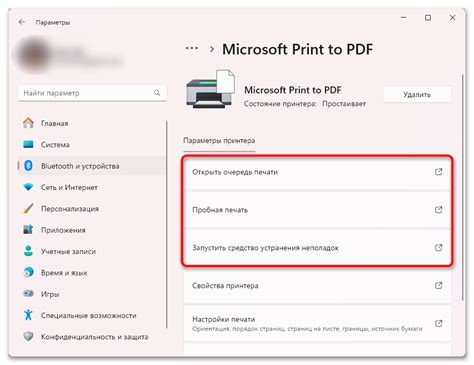Click the printer device image
This screenshot has width=474, height=365.
click(x=210, y=89)
